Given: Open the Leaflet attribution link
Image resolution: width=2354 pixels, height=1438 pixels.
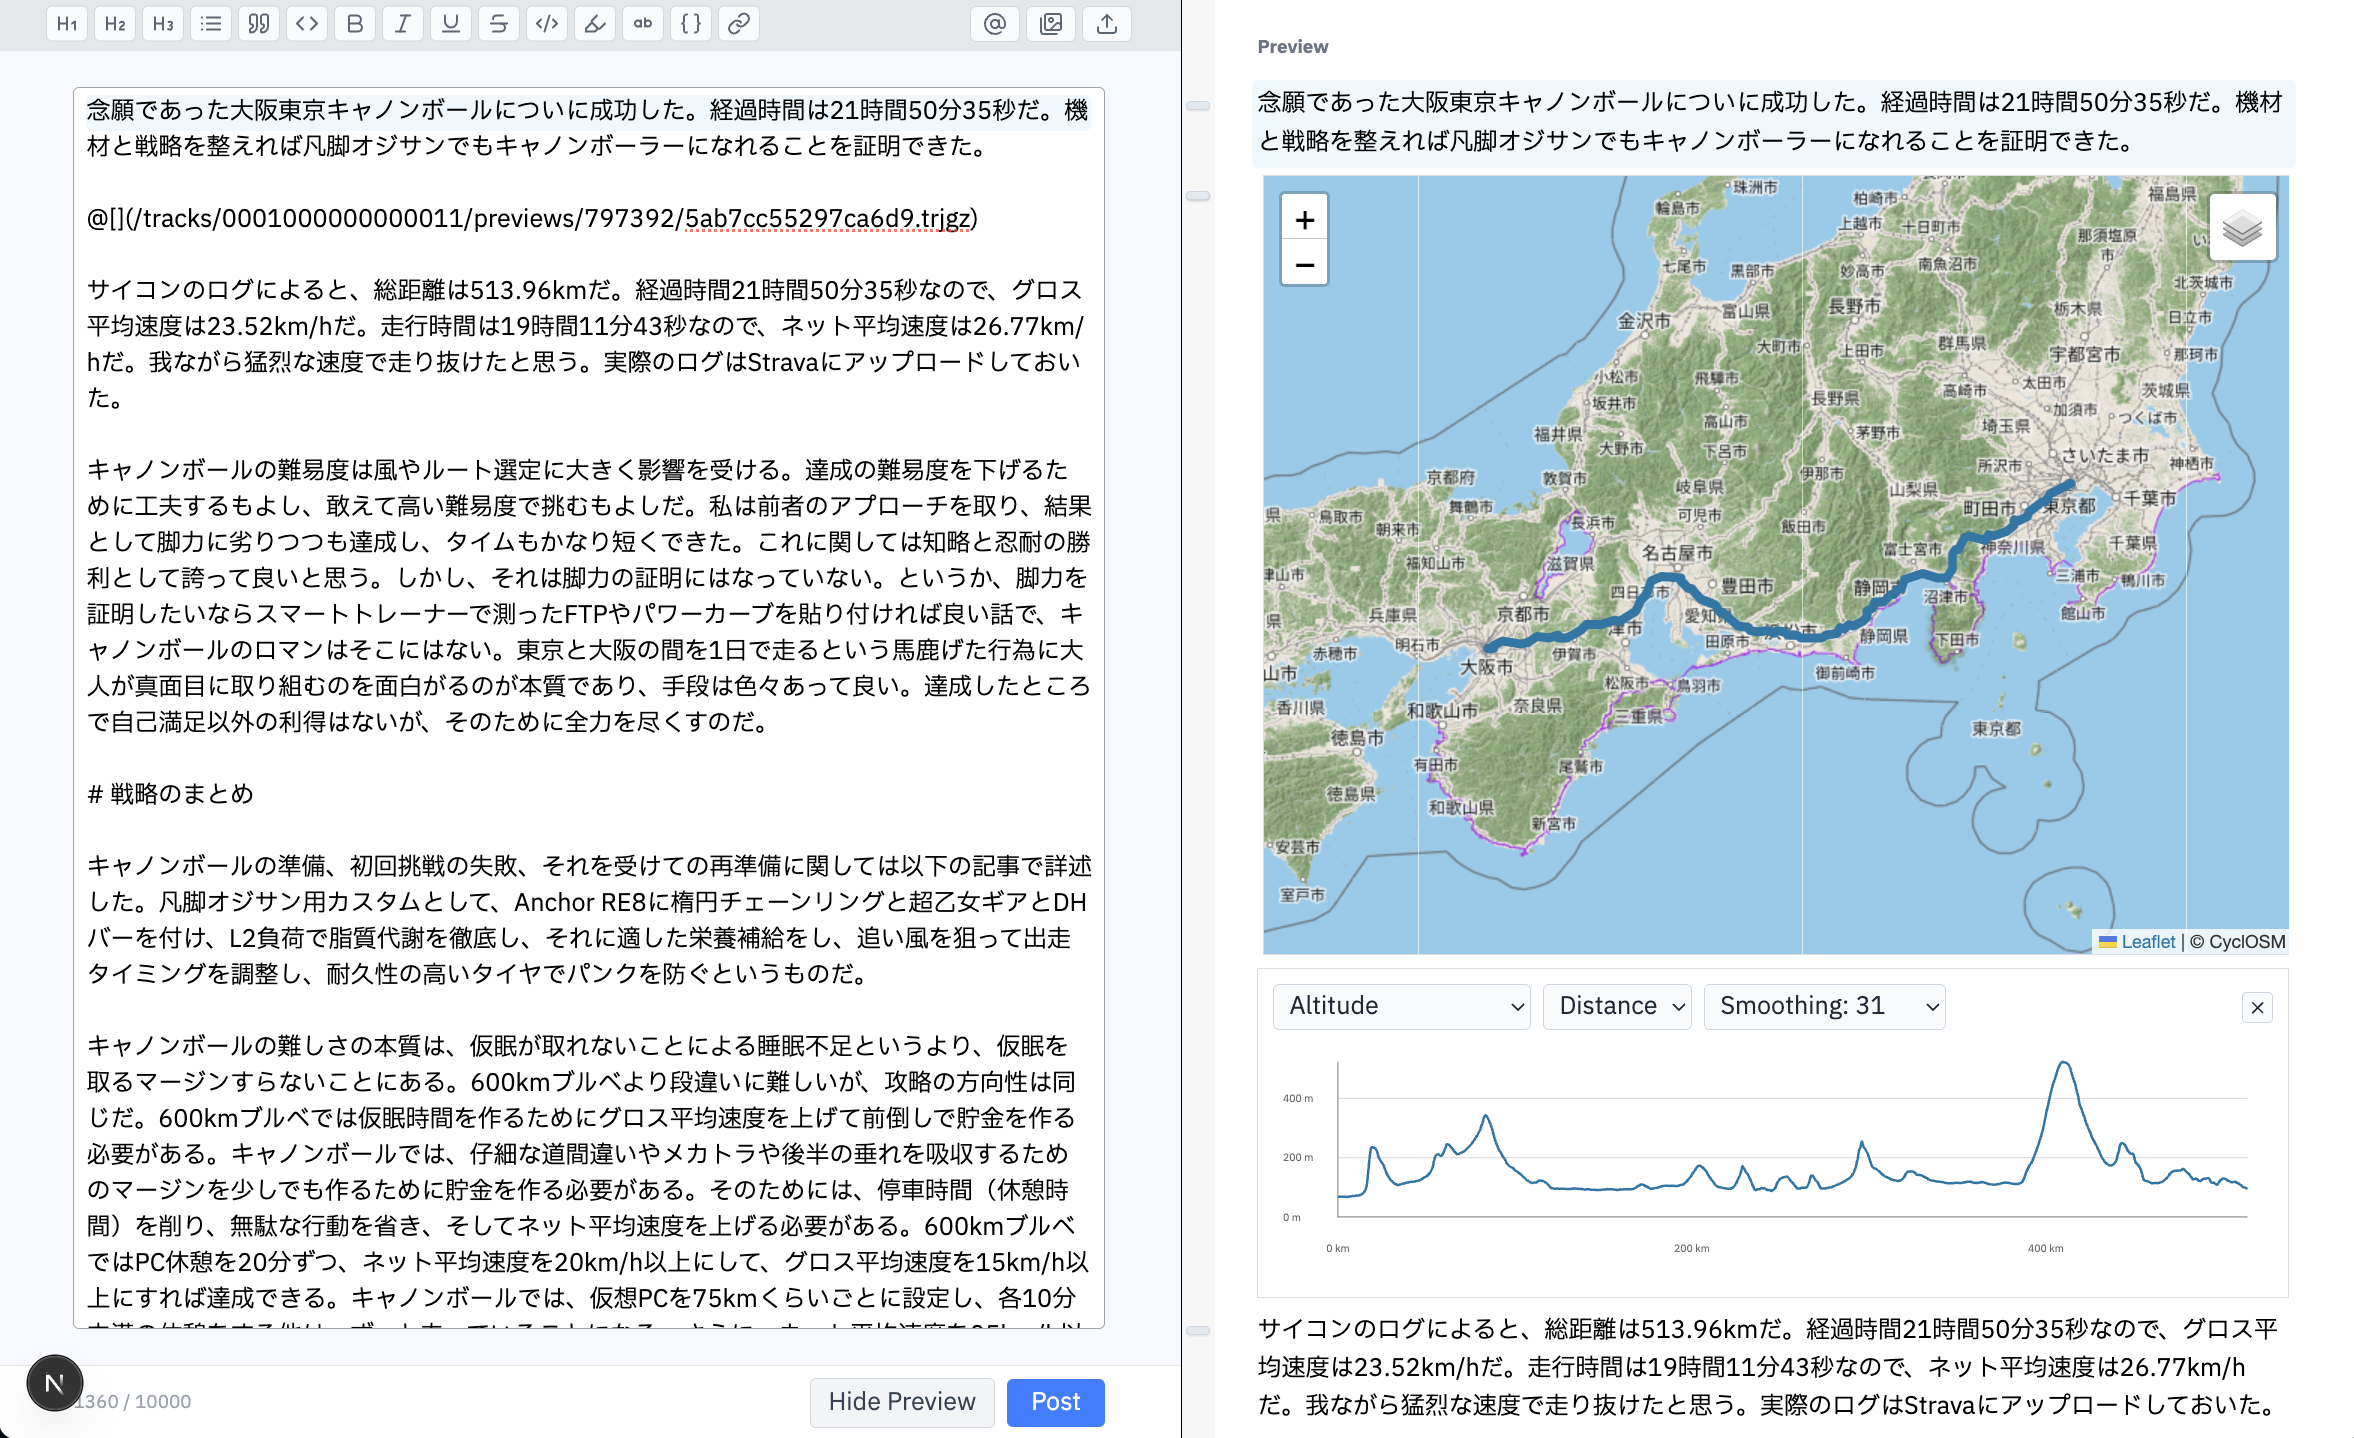Looking at the screenshot, I should (x=2147, y=942).
